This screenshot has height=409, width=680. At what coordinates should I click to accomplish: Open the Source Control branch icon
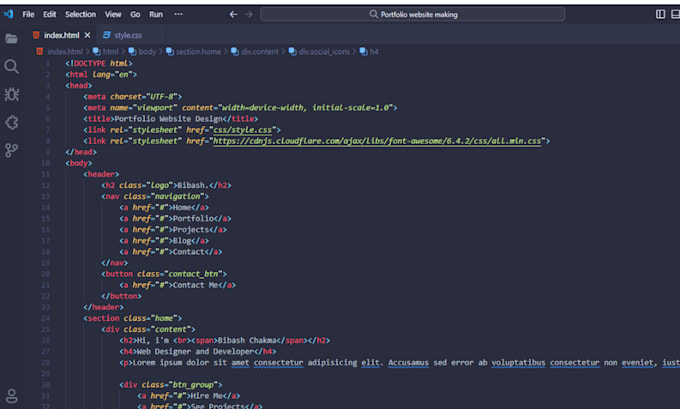[x=11, y=151]
